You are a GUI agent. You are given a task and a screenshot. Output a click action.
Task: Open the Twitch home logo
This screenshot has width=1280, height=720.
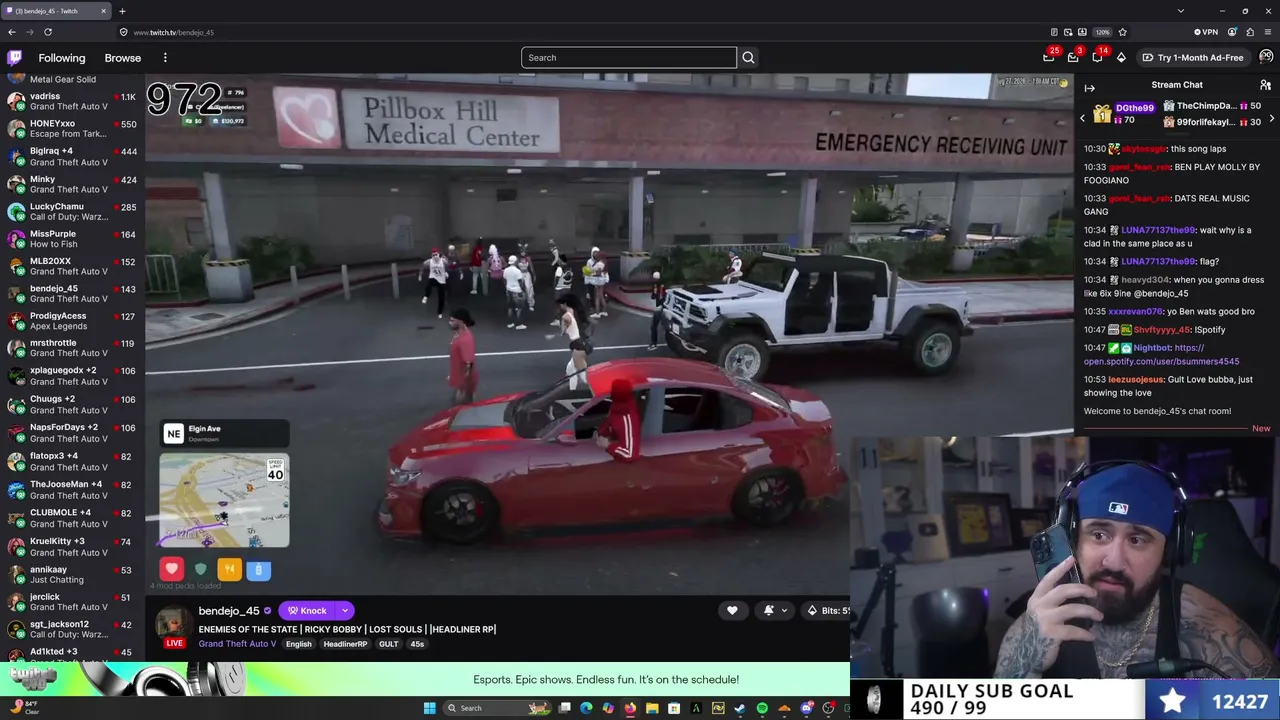coord(14,58)
